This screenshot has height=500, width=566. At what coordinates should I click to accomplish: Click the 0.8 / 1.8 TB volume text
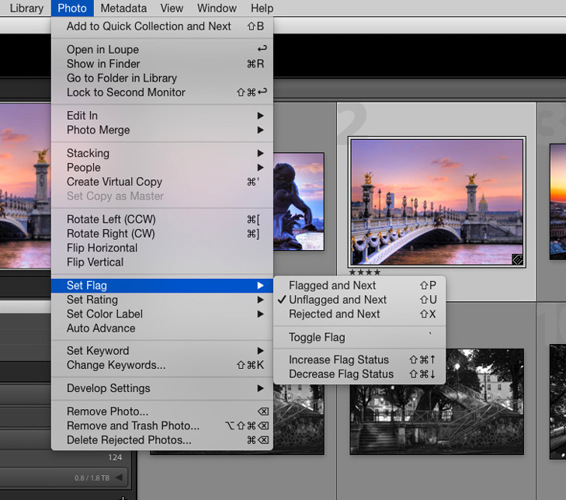92,478
